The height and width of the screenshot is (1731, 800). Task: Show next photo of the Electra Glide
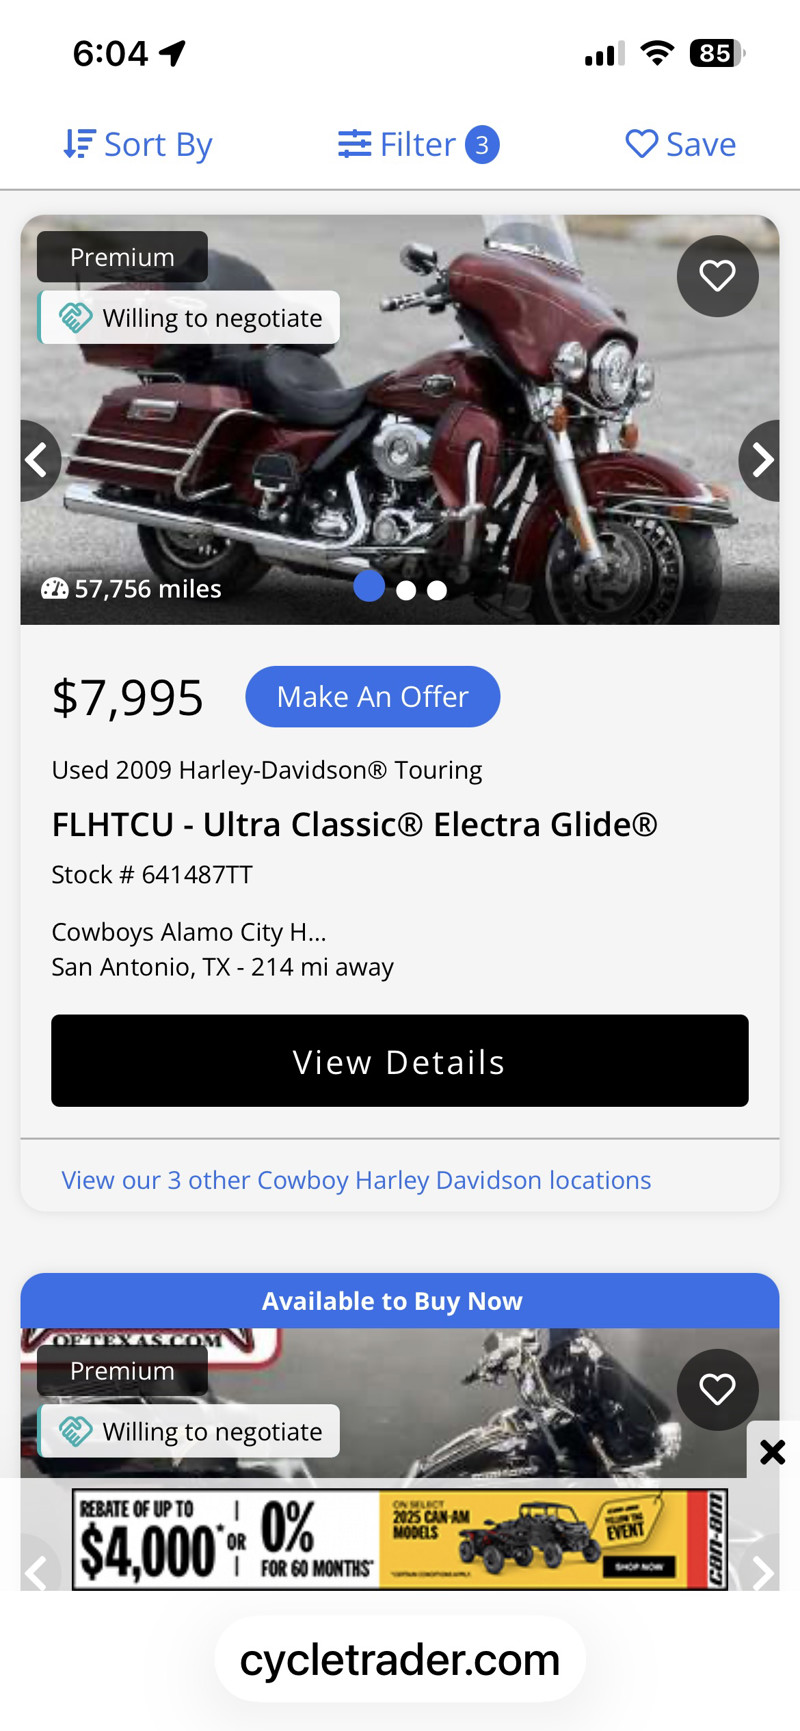pyautogui.click(x=761, y=460)
